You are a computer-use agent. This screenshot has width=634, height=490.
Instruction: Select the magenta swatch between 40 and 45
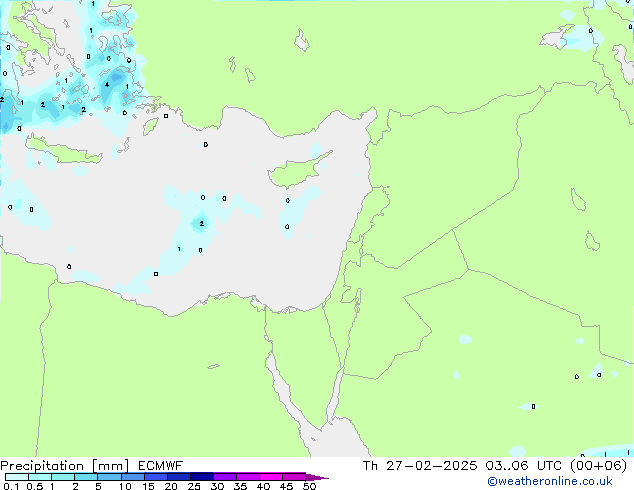point(271,477)
